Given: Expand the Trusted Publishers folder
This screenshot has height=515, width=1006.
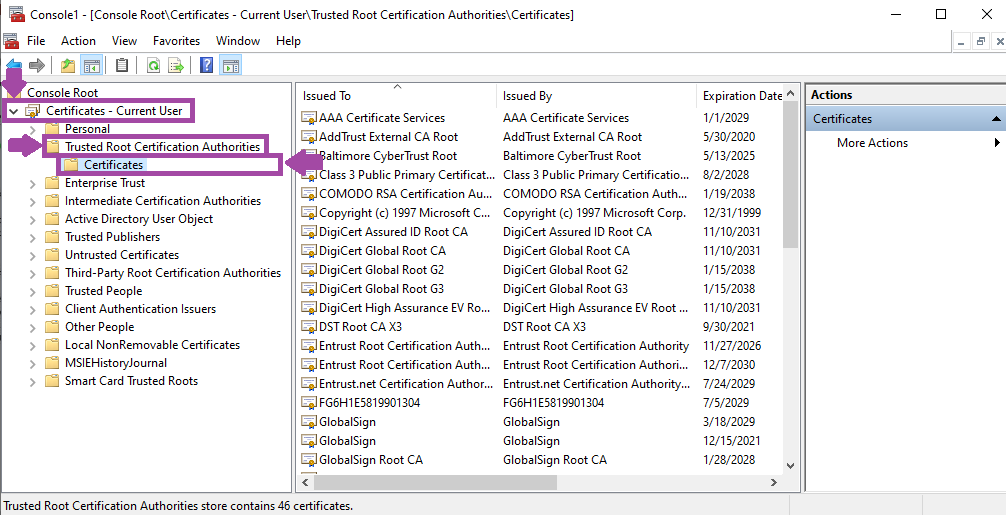Looking at the screenshot, I should coord(33,237).
